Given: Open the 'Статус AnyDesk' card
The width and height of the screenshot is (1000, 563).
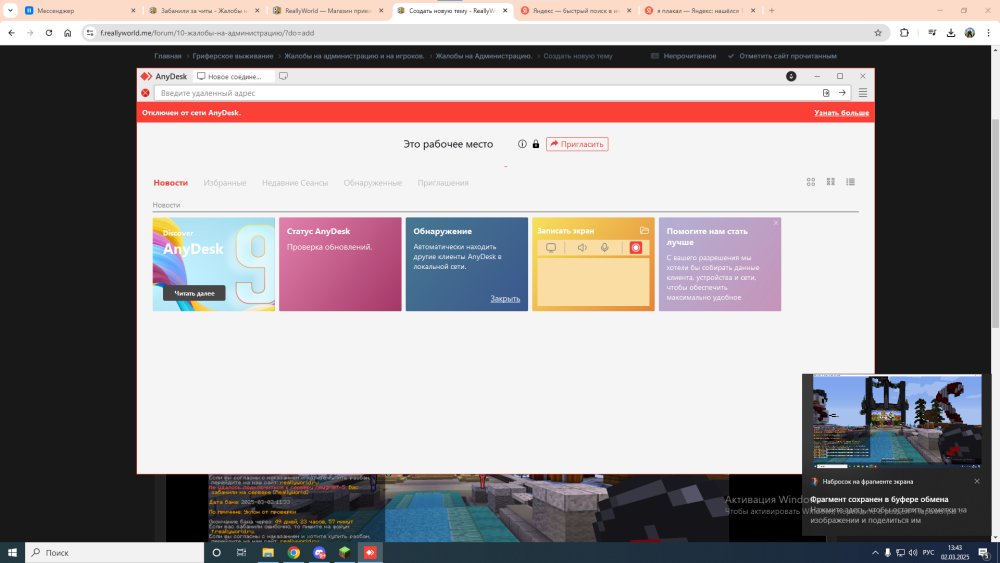Looking at the screenshot, I should pyautogui.click(x=340, y=264).
